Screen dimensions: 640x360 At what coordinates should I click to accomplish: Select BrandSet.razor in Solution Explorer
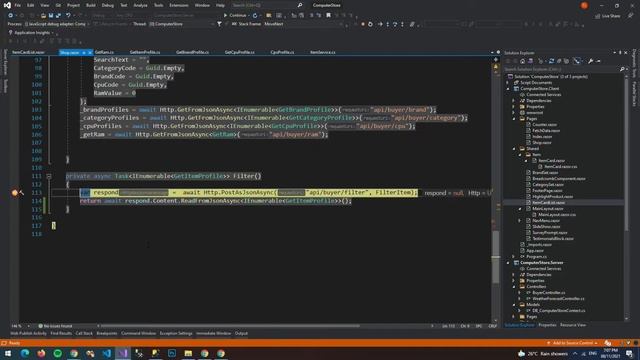coord(545,173)
